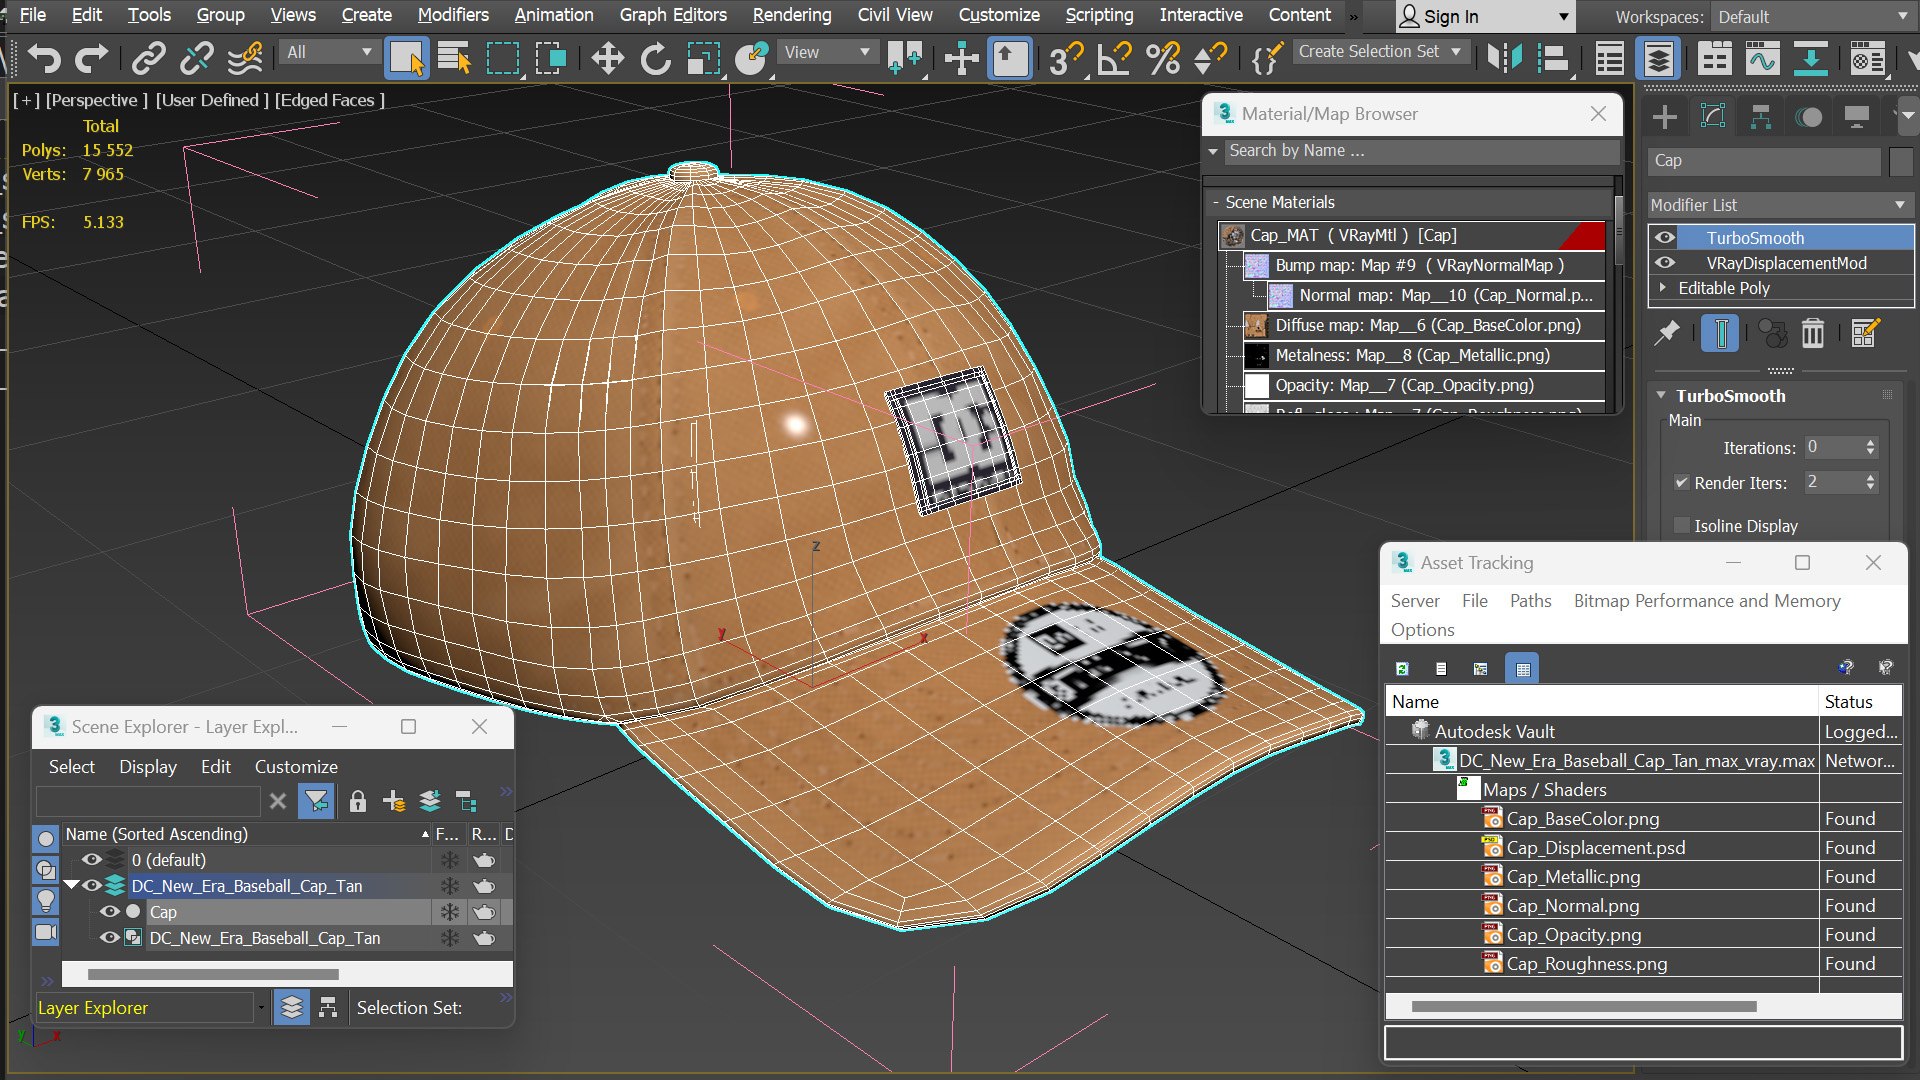Click the Perspective viewport label

[97, 100]
